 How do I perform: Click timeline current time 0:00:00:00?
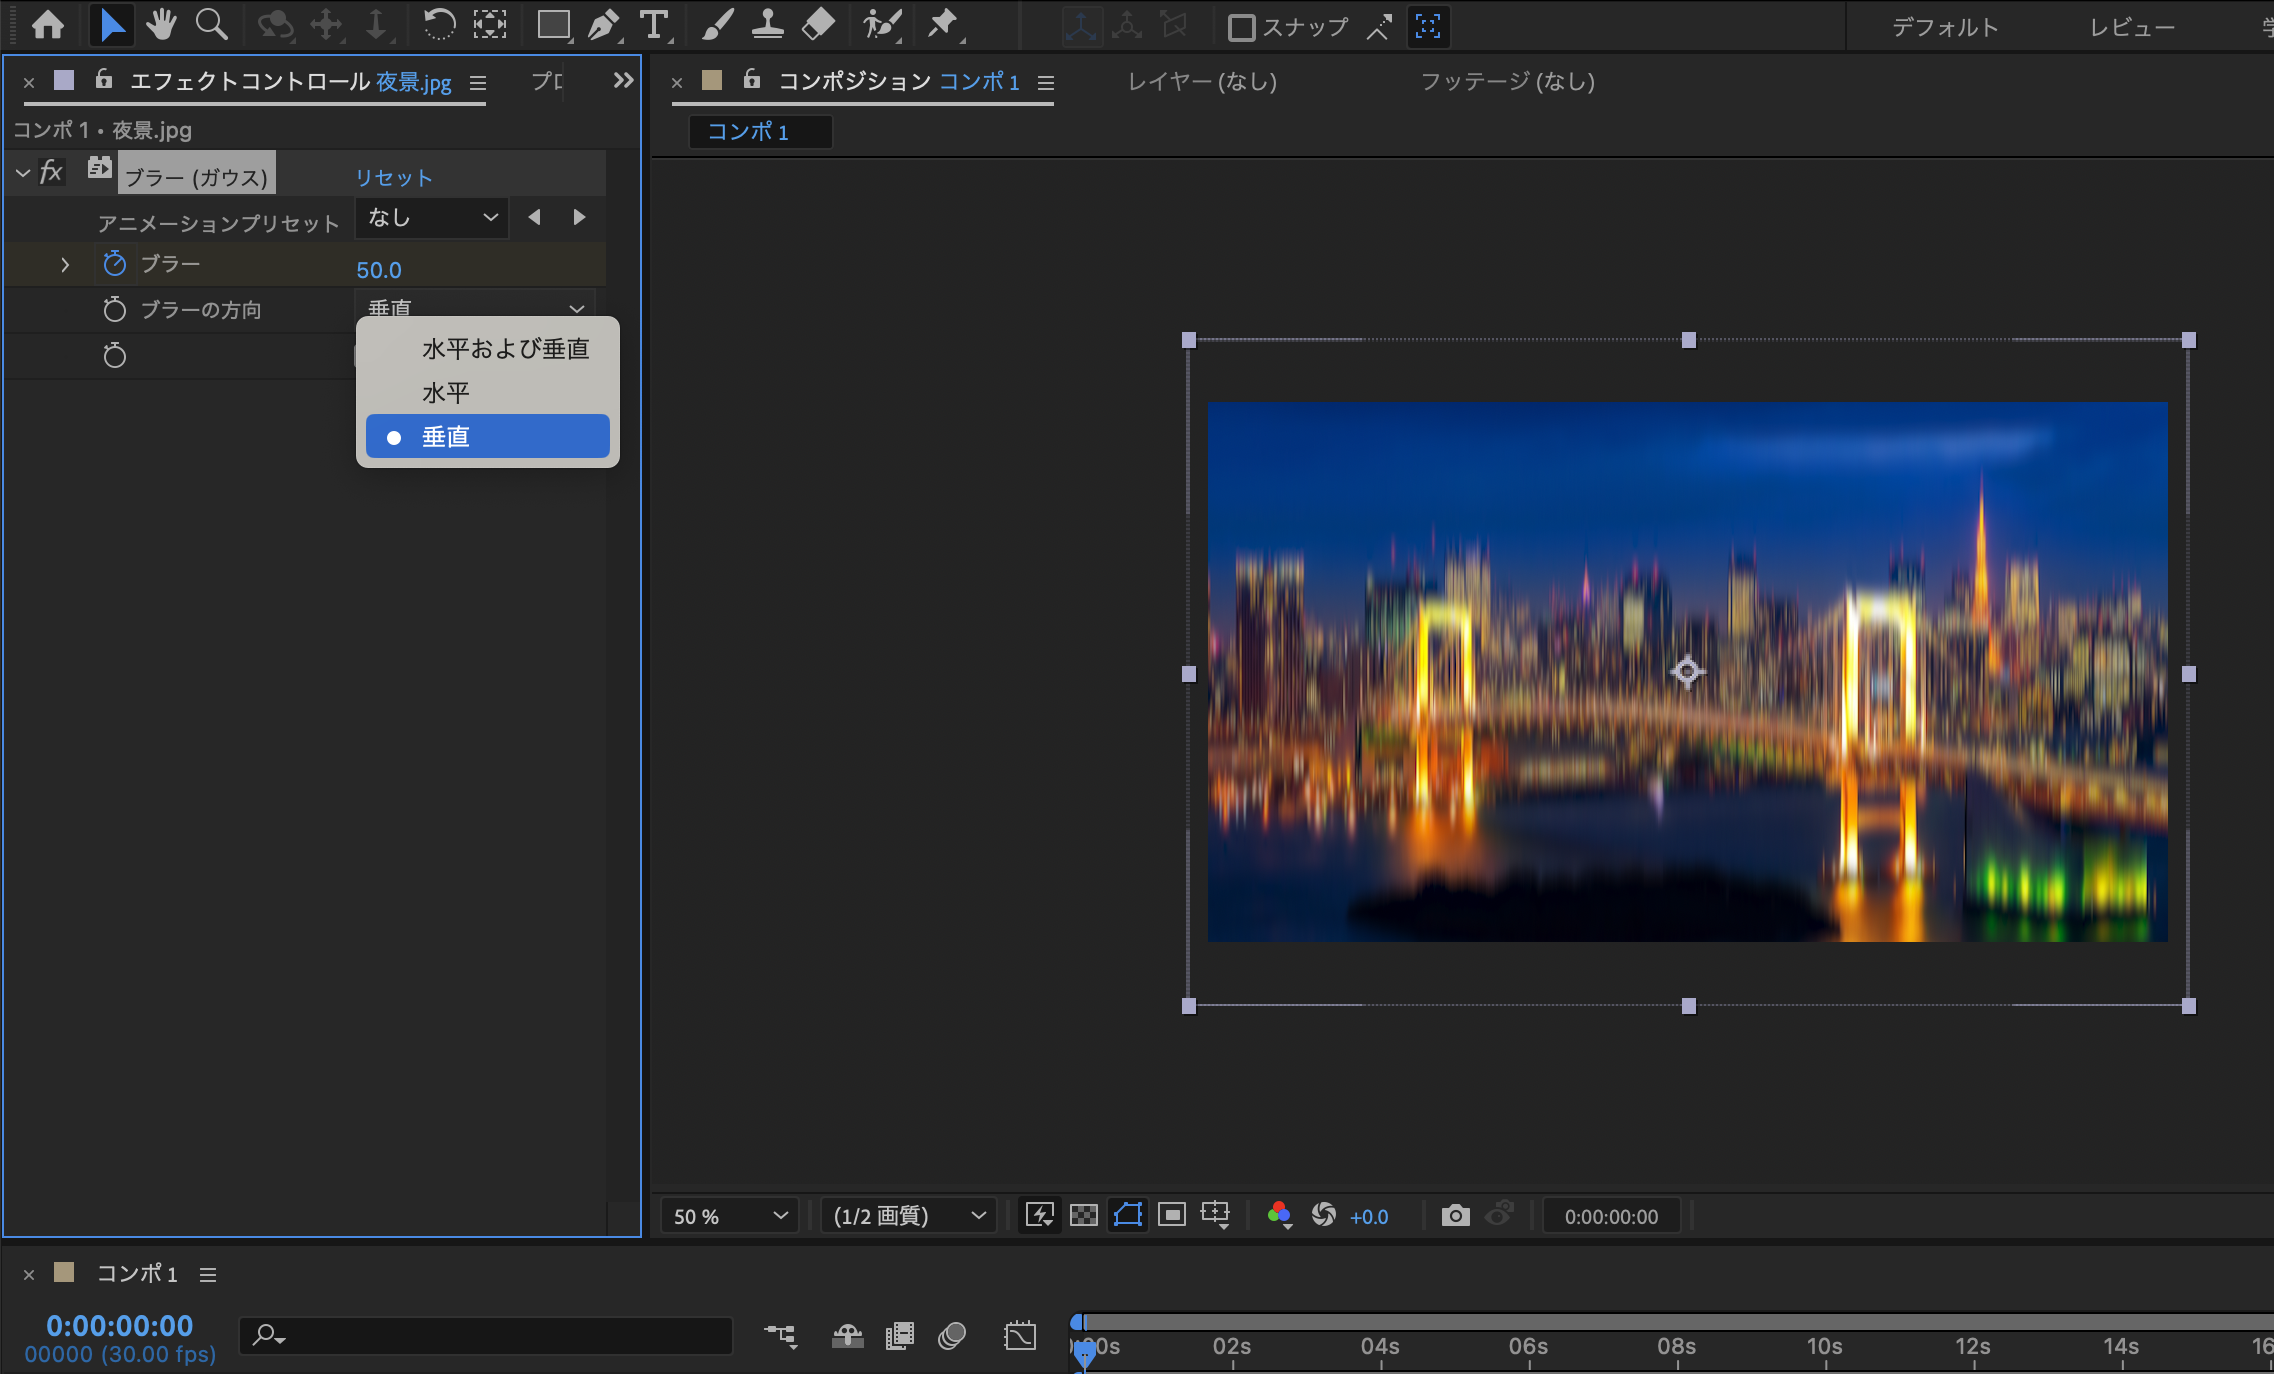click(x=120, y=1326)
